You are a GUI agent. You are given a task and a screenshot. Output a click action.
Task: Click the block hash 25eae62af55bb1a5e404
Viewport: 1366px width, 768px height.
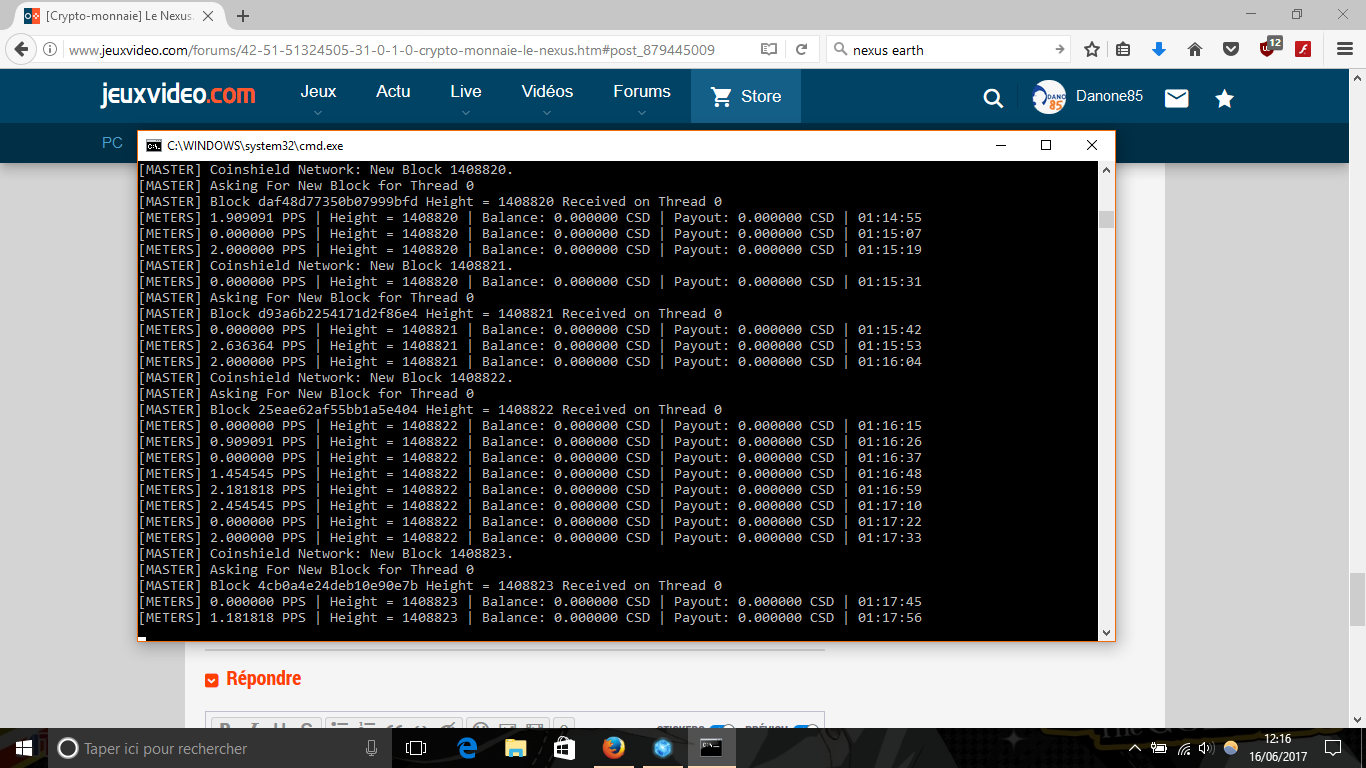coord(337,410)
